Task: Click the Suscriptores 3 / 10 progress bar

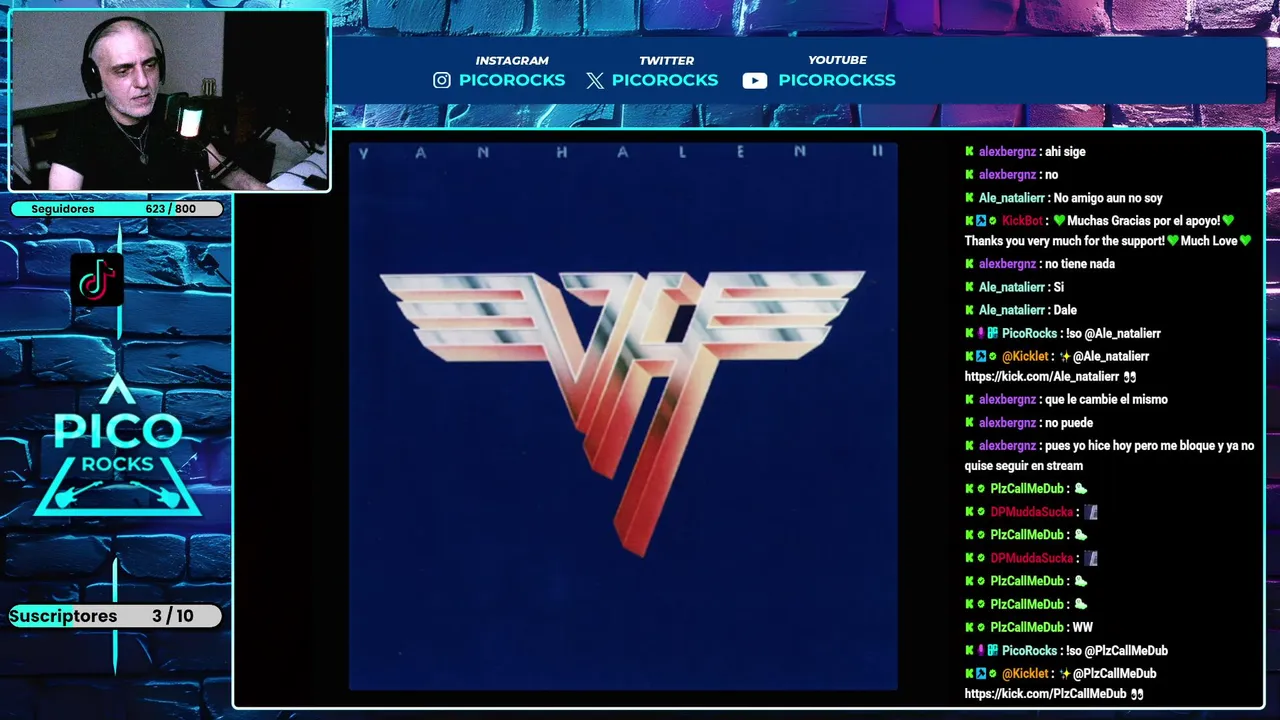Action: (115, 616)
